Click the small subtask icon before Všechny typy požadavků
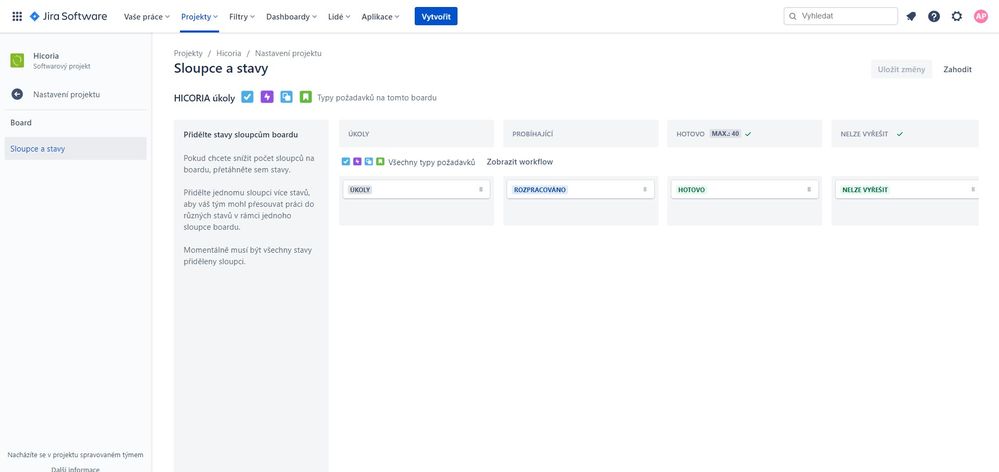 [369, 162]
